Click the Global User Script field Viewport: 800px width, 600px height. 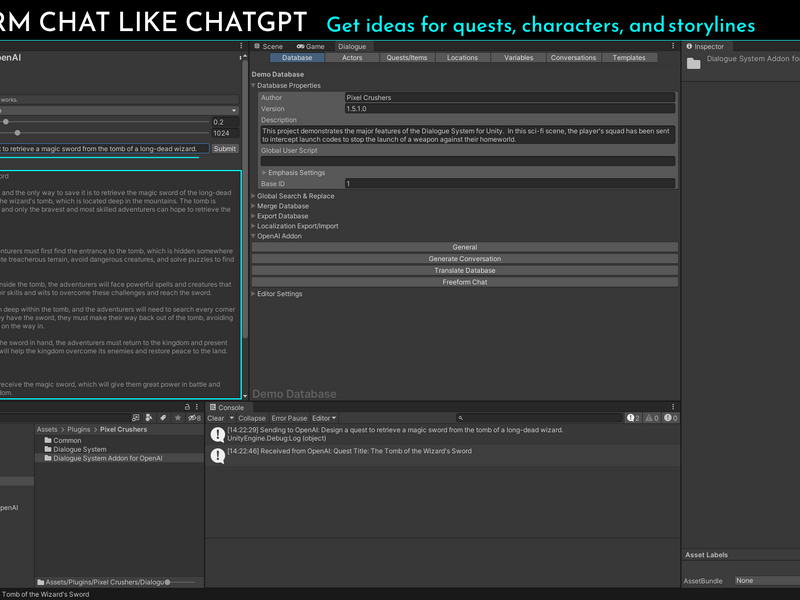coord(468,161)
